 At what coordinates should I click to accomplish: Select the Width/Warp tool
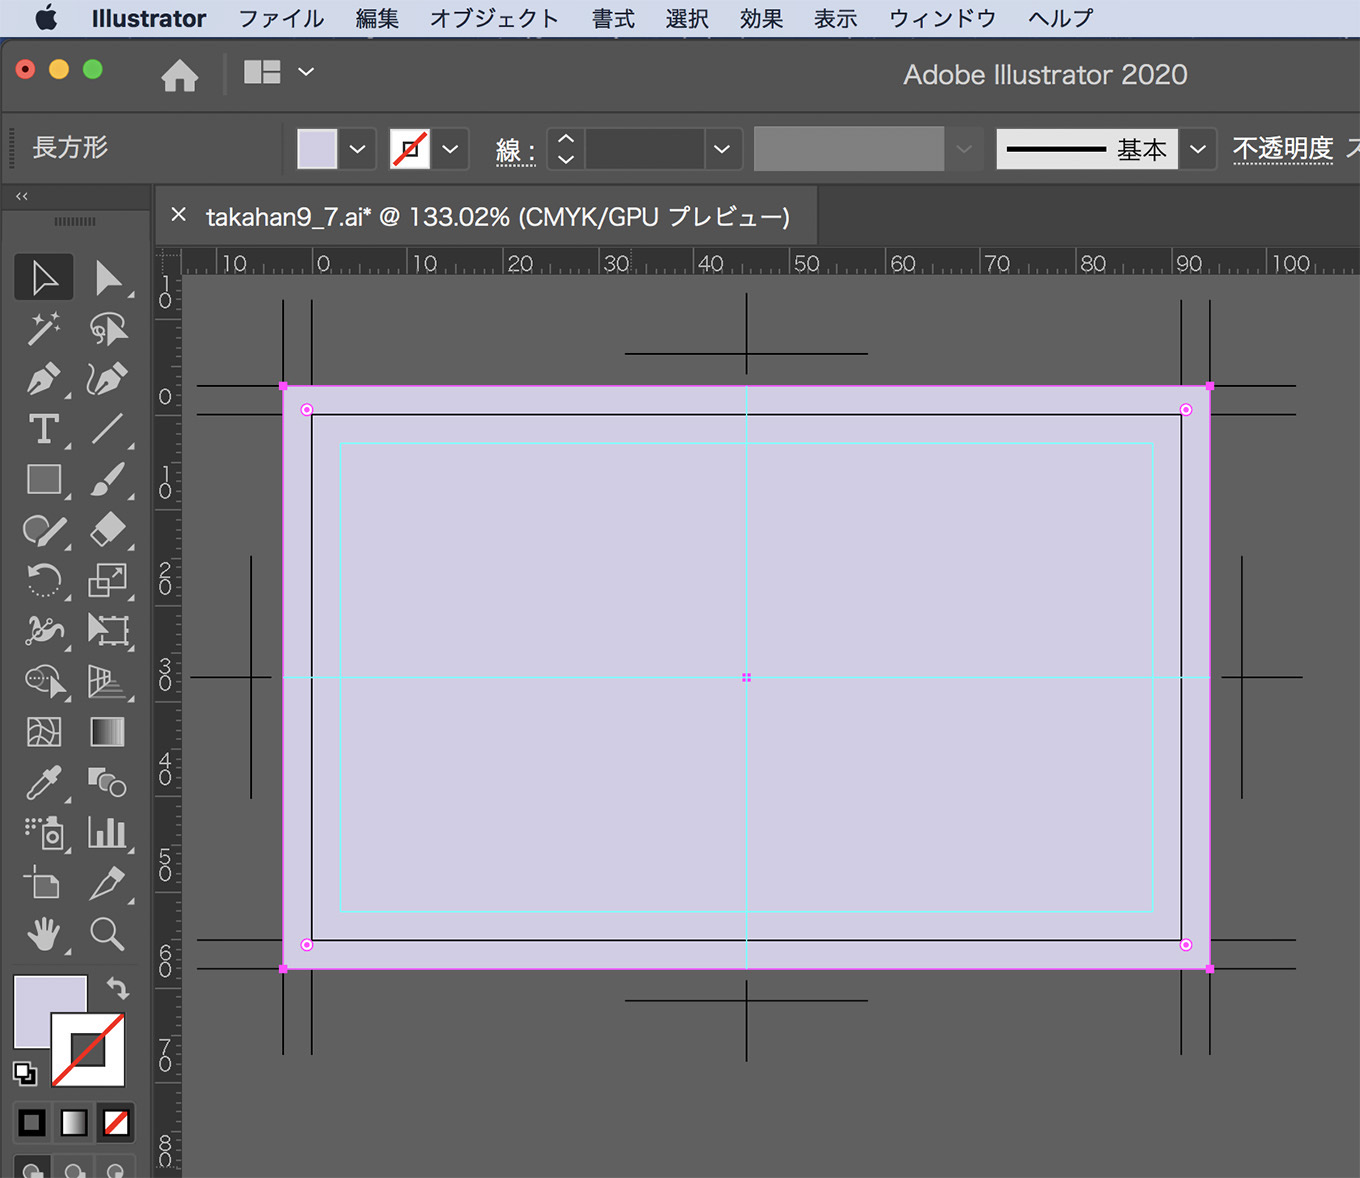coord(44,630)
